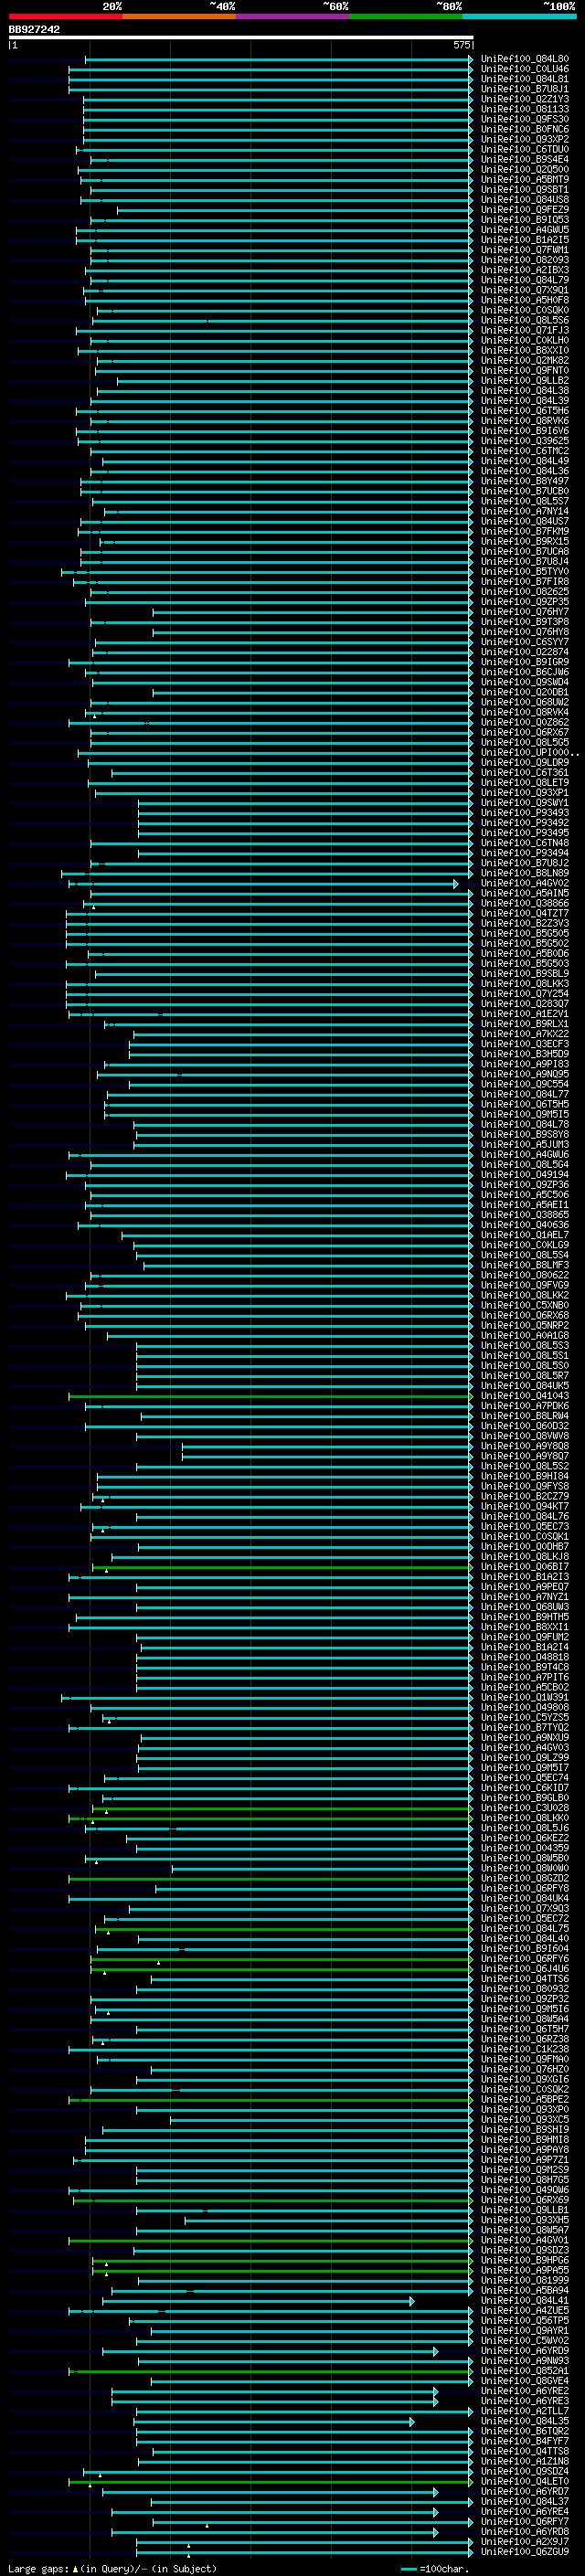Select the UniRef100_Q9FS30 entry
Viewport: 585px width, 2576px height.
(x=524, y=119)
